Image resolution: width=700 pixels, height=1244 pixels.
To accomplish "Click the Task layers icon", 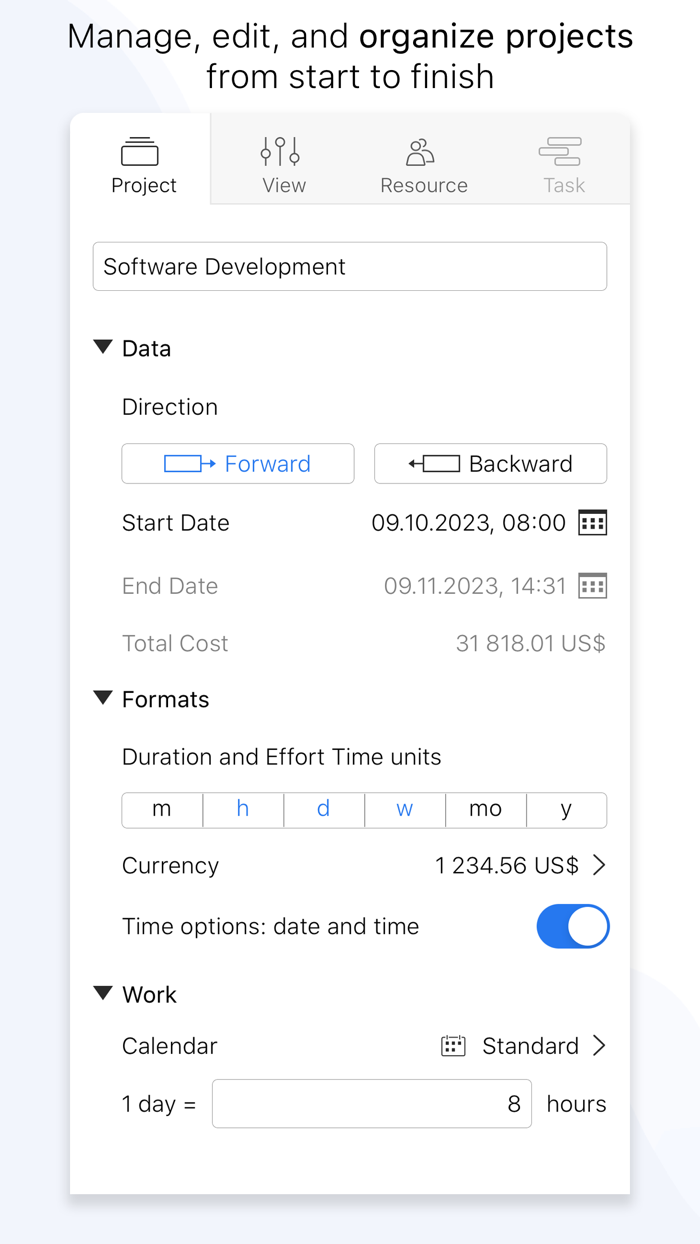I will pyautogui.click(x=560, y=150).
